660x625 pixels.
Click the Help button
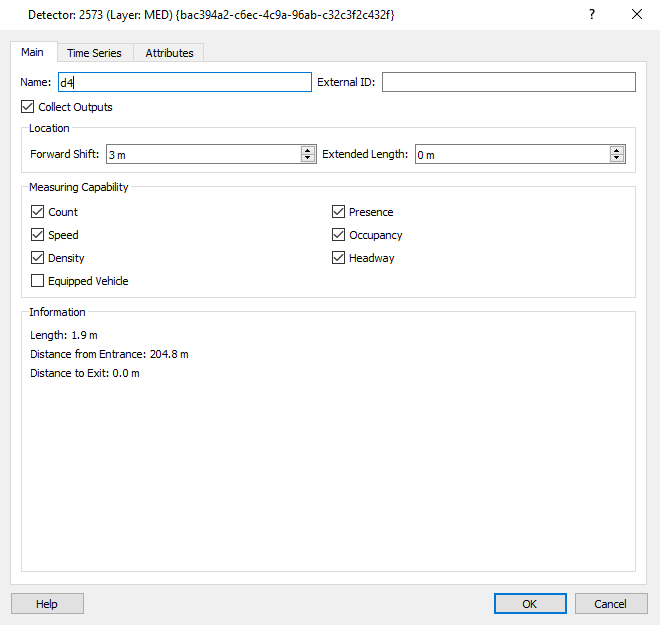click(47, 604)
